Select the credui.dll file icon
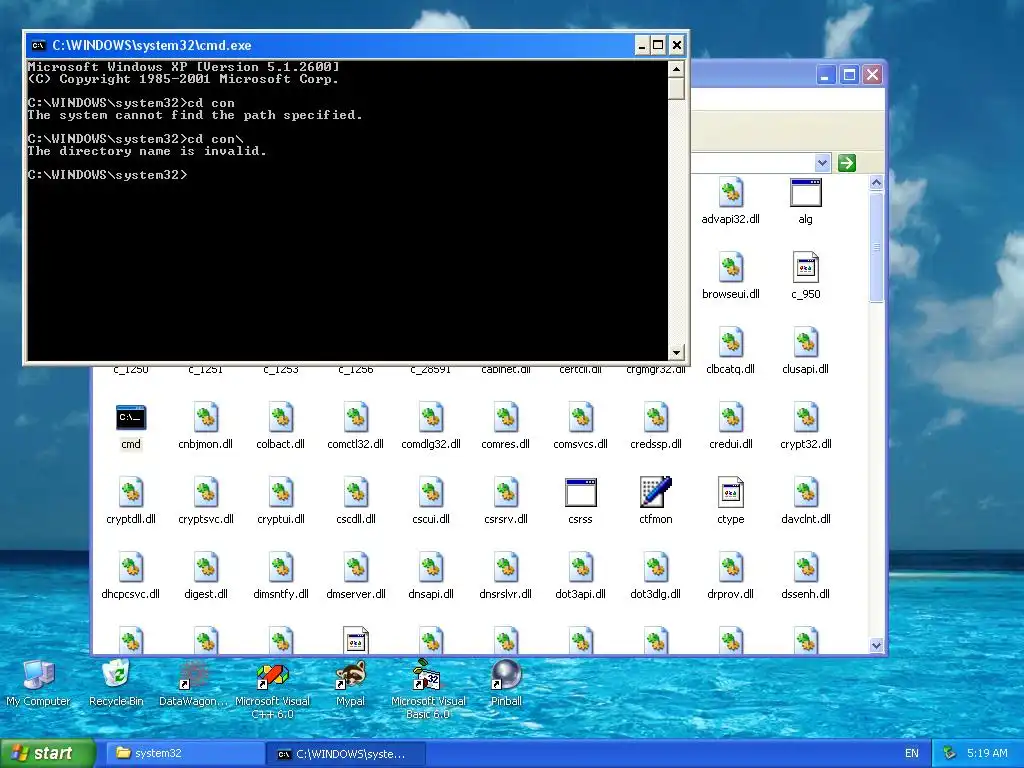This screenshot has height=768, width=1024. pos(730,418)
